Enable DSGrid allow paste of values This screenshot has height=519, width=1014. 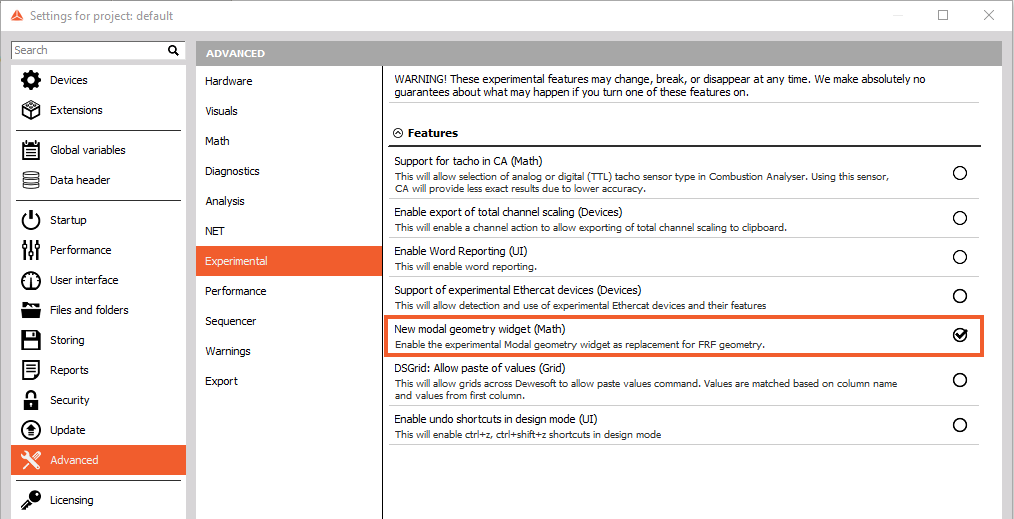pyautogui.click(x=960, y=379)
